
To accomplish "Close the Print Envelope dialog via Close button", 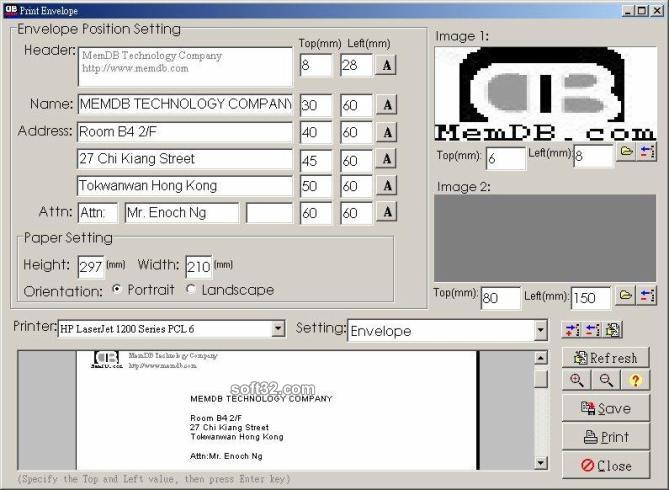I will [x=606, y=465].
